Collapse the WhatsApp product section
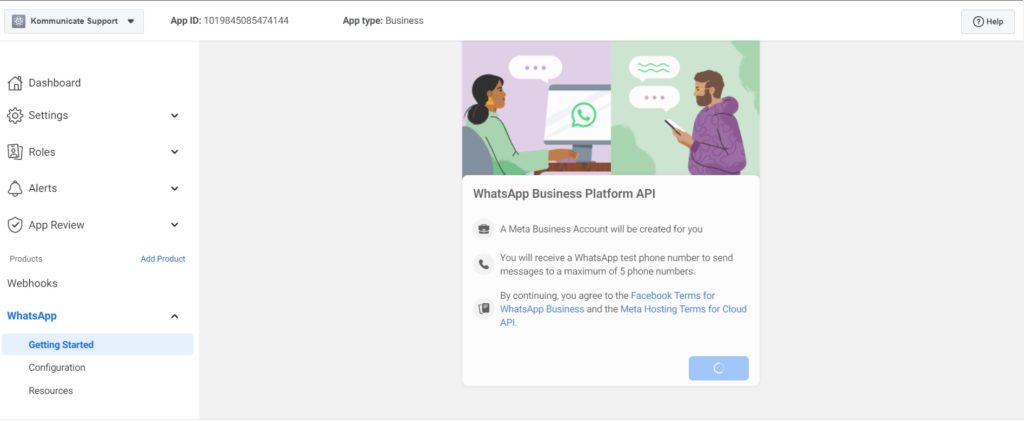Image resolution: width=1024 pixels, height=421 pixels. point(175,316)
